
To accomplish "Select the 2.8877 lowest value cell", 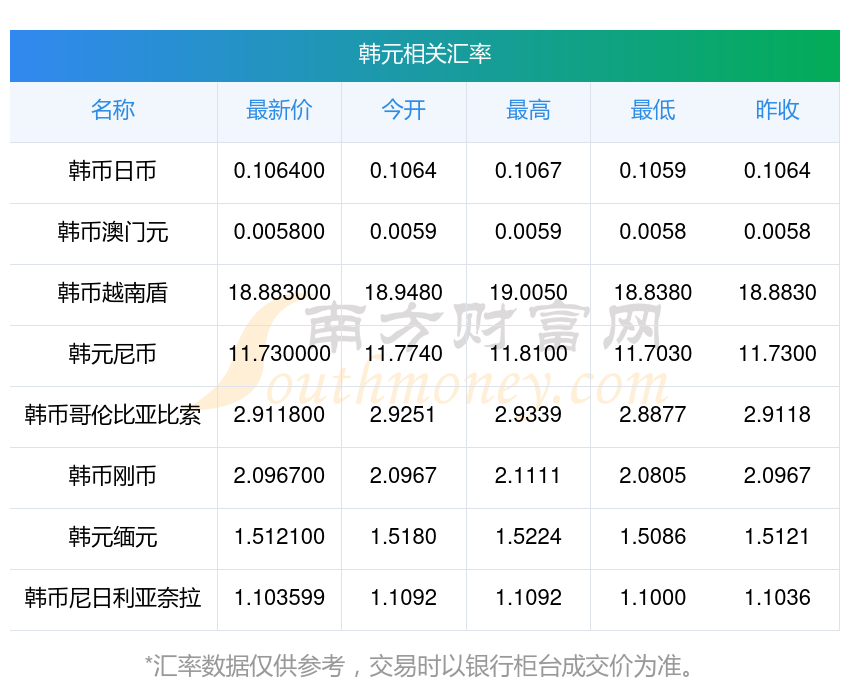I will click(x=653, y=415).
